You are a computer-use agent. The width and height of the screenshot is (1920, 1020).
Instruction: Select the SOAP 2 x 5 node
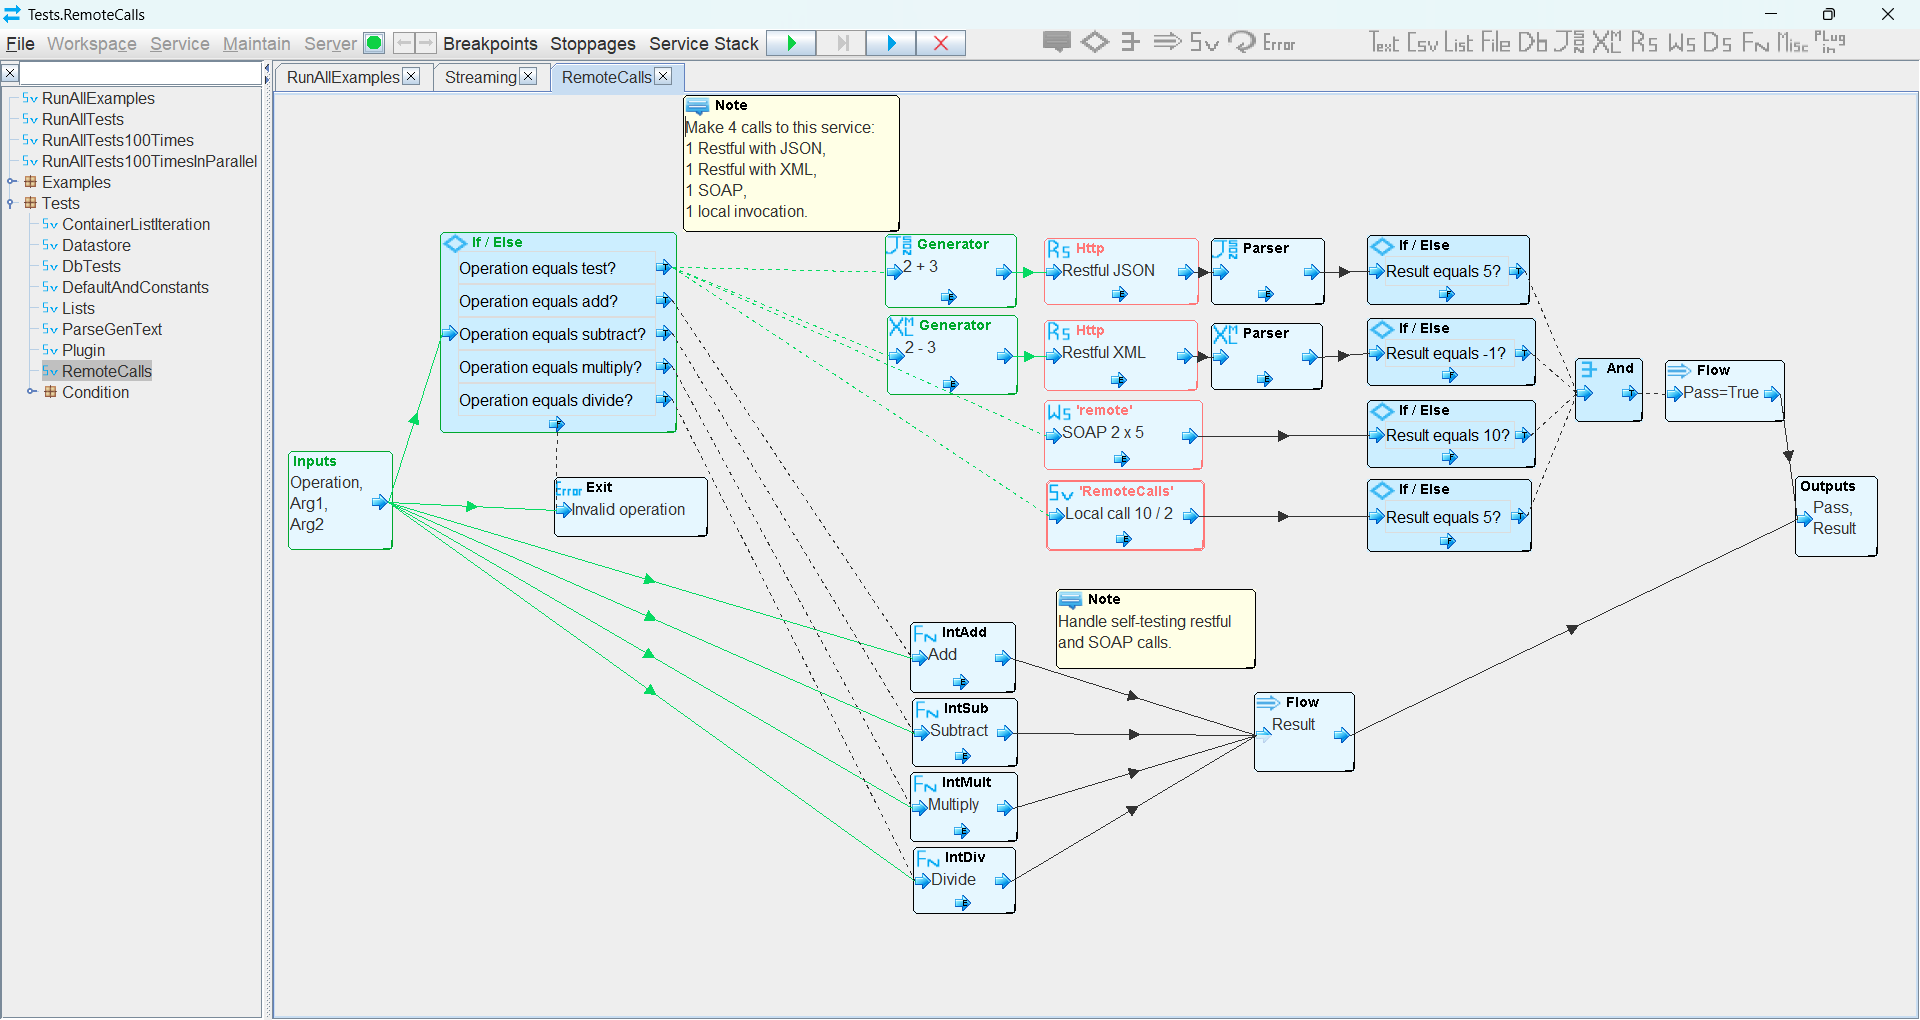point(1123,434)
